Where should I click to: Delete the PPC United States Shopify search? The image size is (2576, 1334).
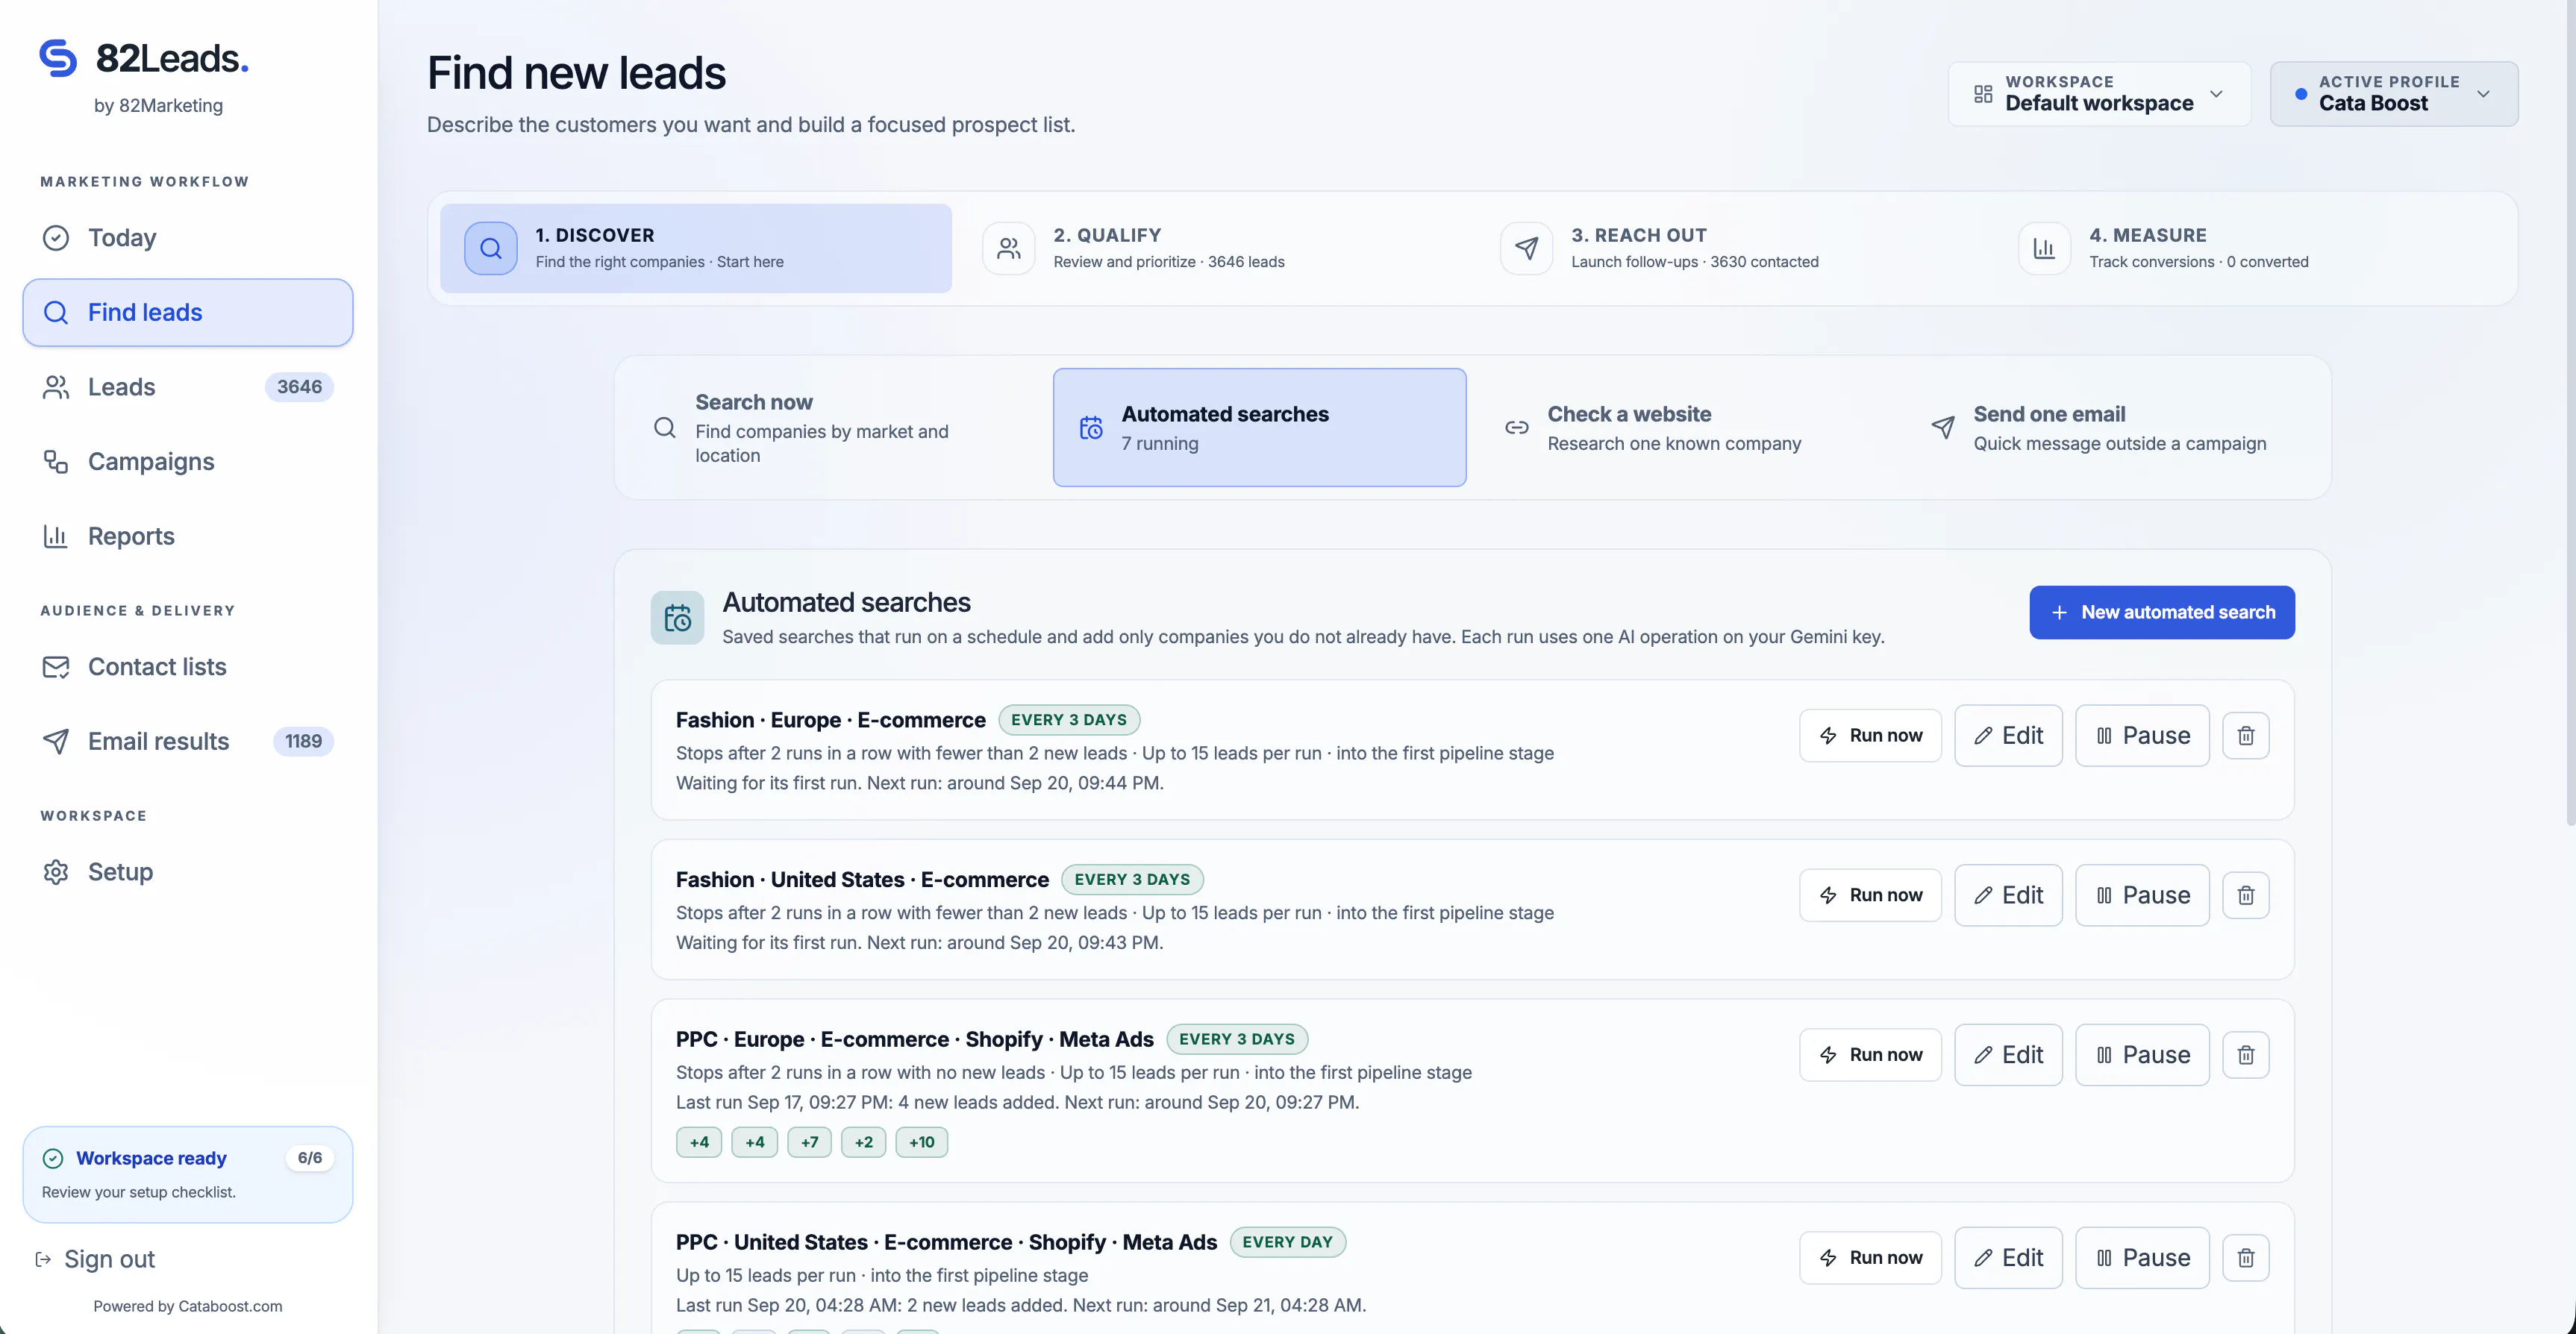point(2246,1258)
